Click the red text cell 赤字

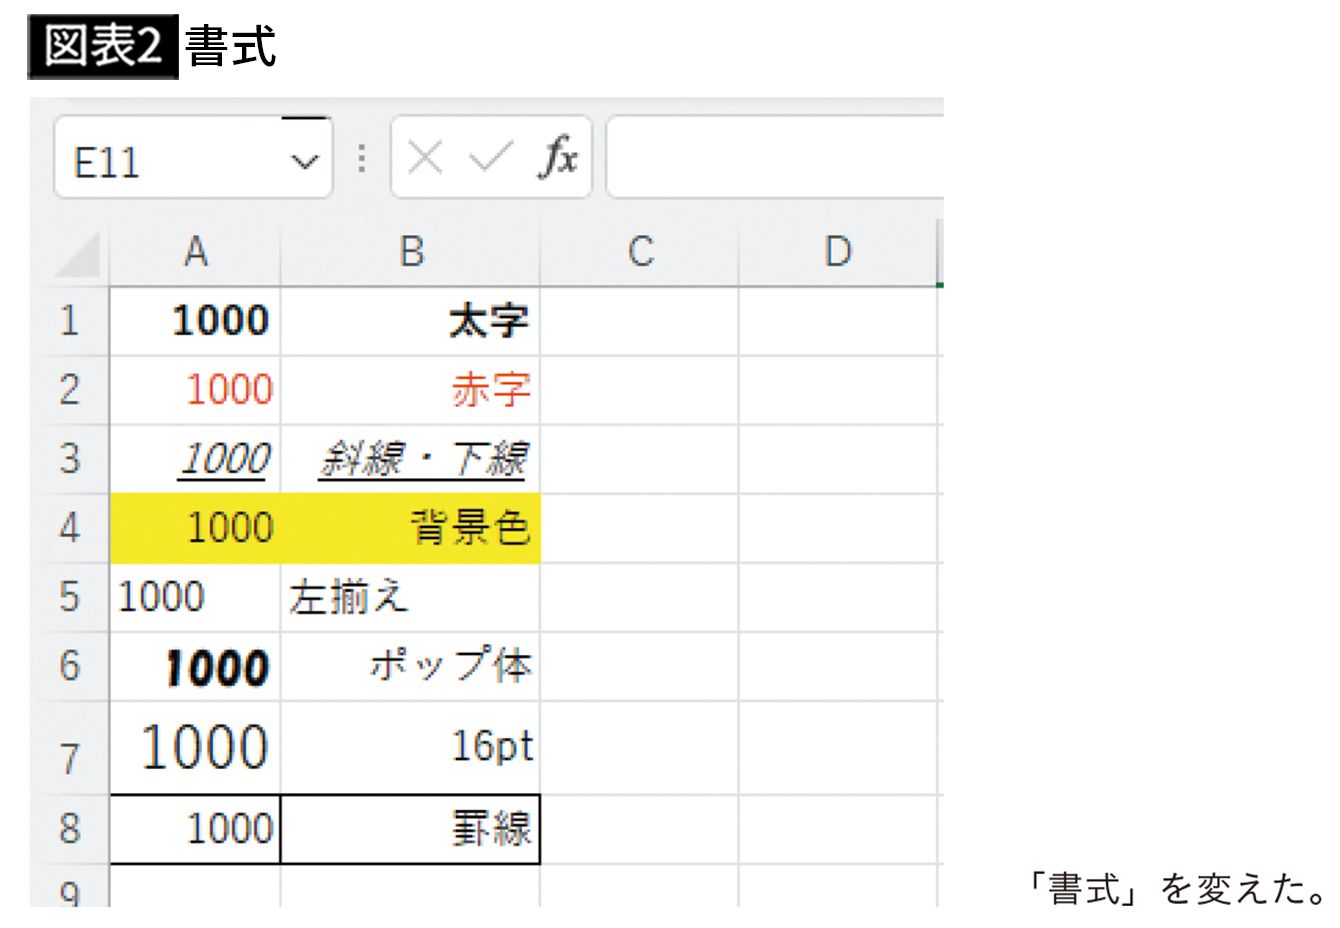click(x=410, y=390)
